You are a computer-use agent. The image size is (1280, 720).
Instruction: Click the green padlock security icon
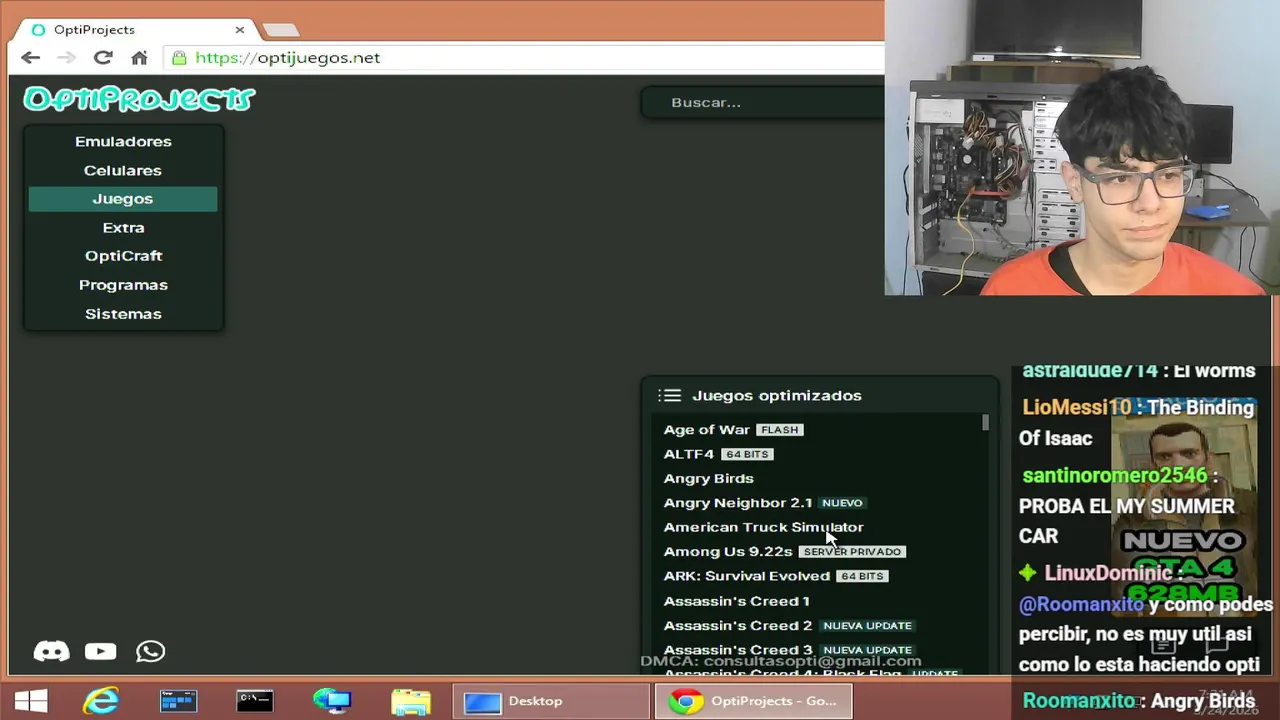coord(179,58)
